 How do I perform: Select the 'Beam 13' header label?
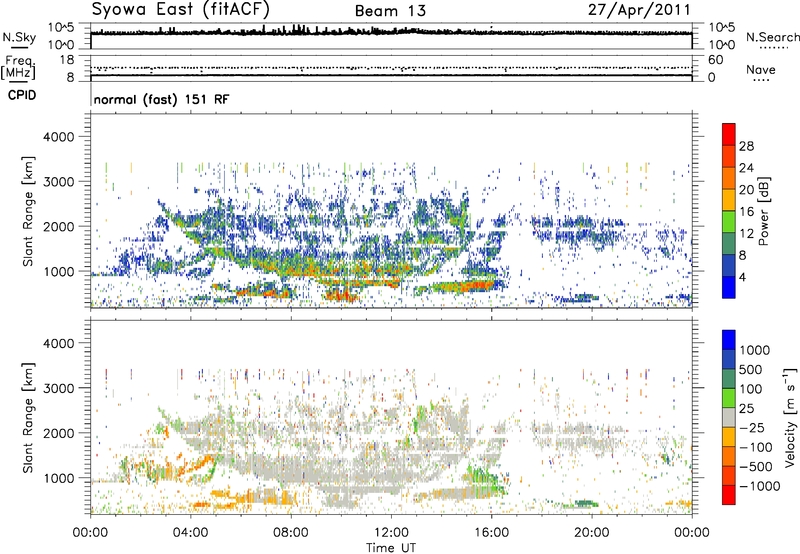tap(390, 11)
